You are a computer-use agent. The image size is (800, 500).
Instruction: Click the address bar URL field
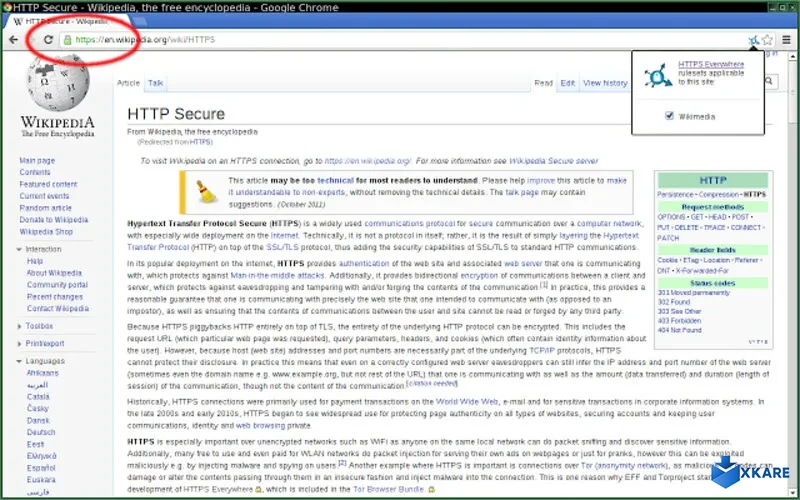pyautogui.click(x=403, y=40)
